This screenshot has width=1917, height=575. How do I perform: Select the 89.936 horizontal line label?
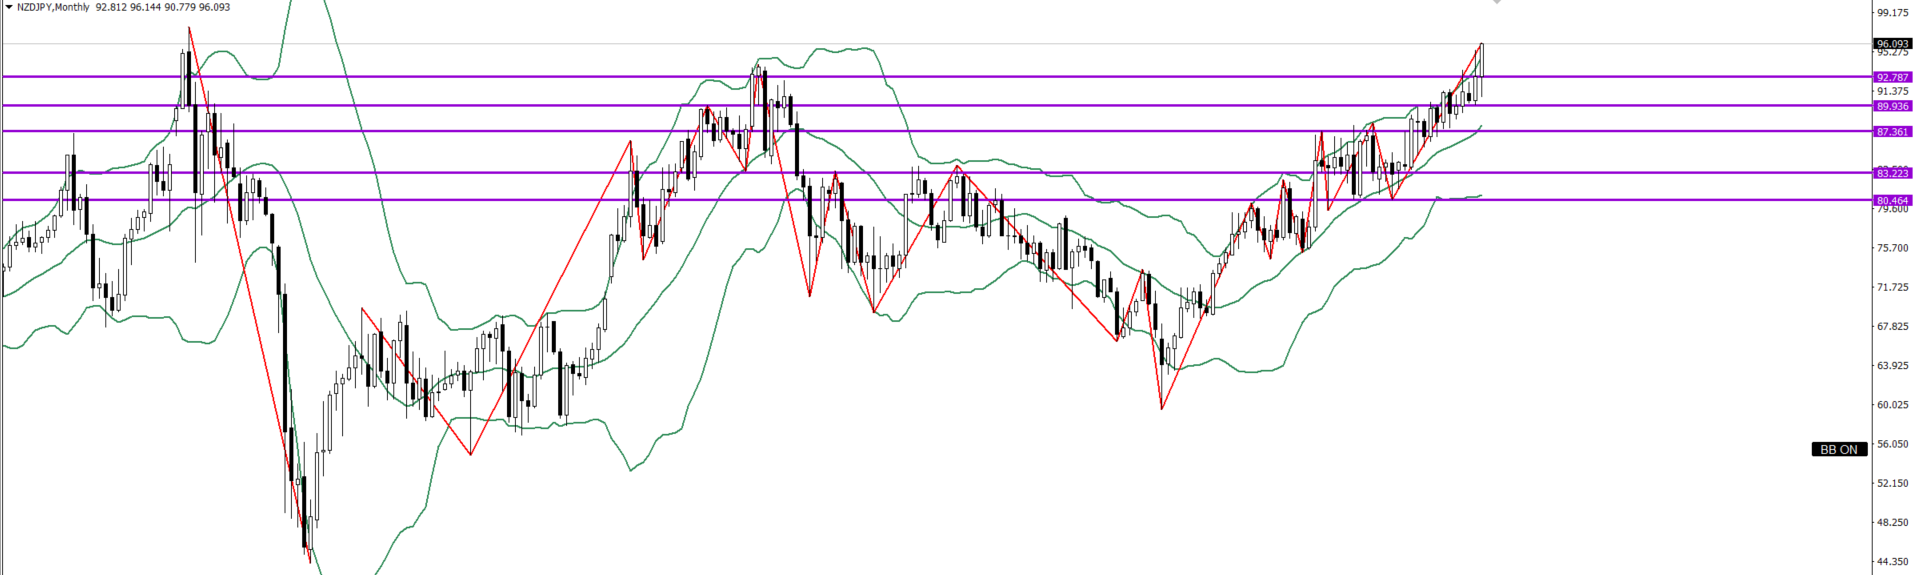point(1893,106)
